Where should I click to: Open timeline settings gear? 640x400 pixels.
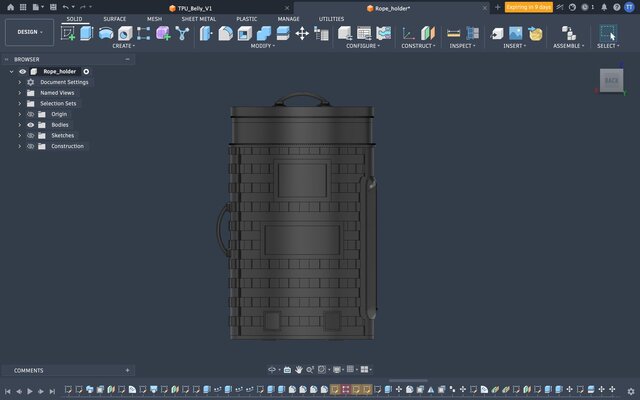631,391
